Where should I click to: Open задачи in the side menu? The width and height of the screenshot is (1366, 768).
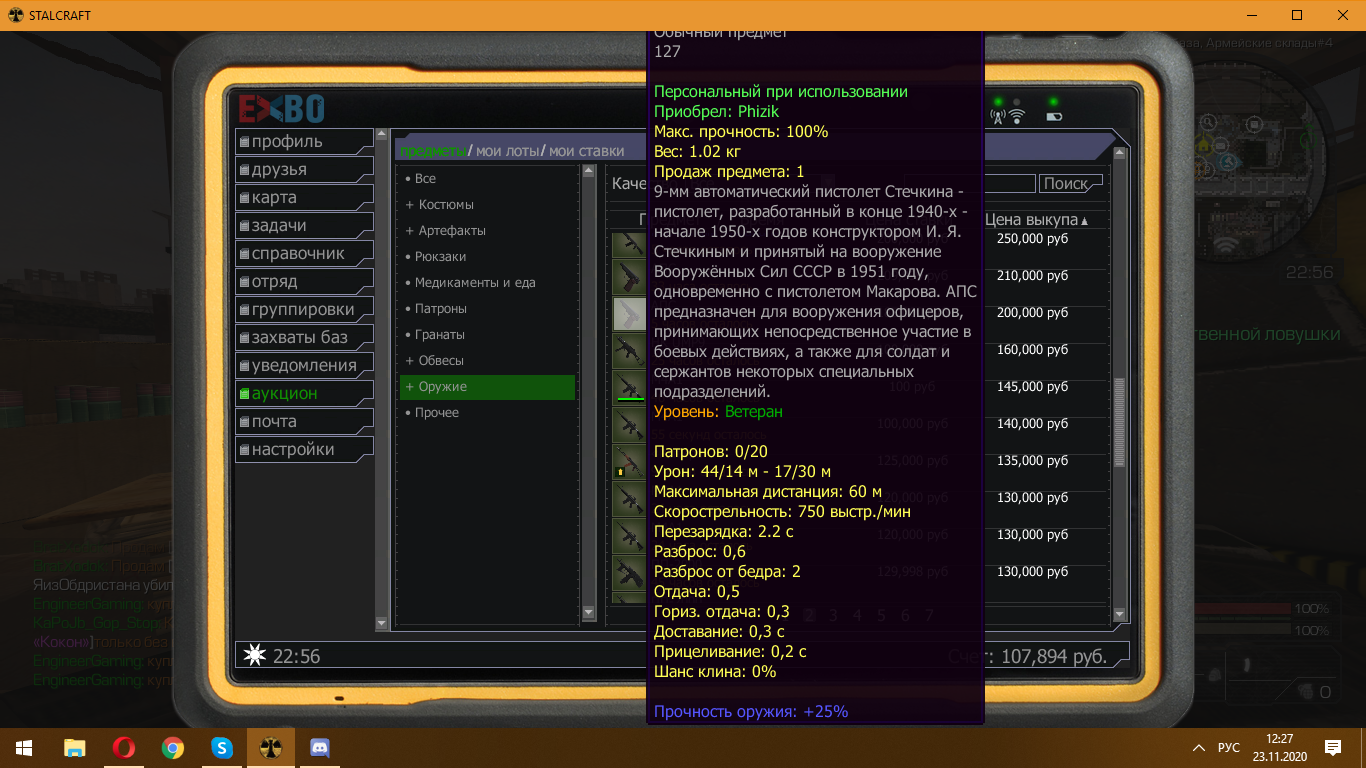coord(304,225)
